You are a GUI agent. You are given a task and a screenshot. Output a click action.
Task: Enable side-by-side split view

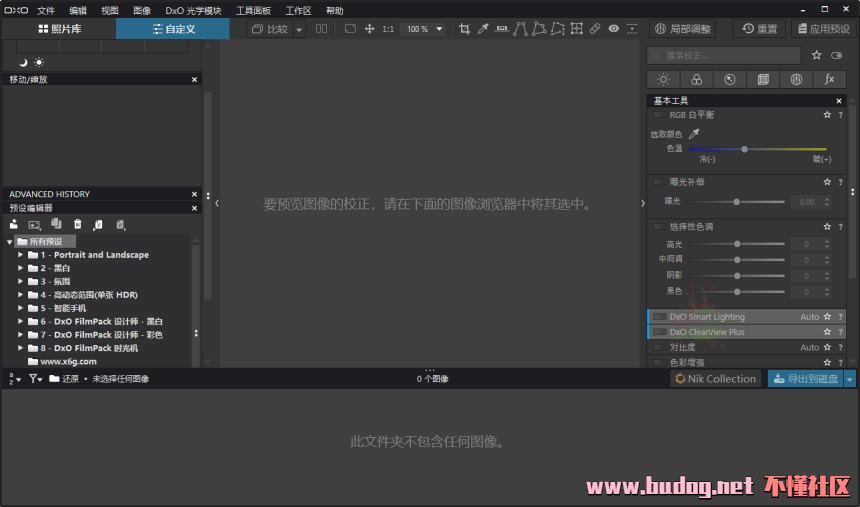click(321, 29)
